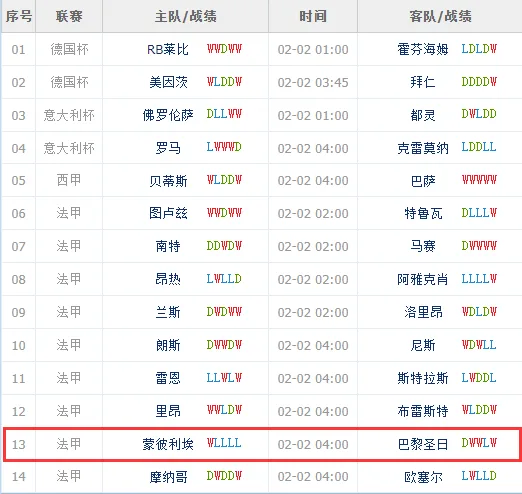Open the 拜仁 team entry
The image size is (522, 494).
point(423,82)
